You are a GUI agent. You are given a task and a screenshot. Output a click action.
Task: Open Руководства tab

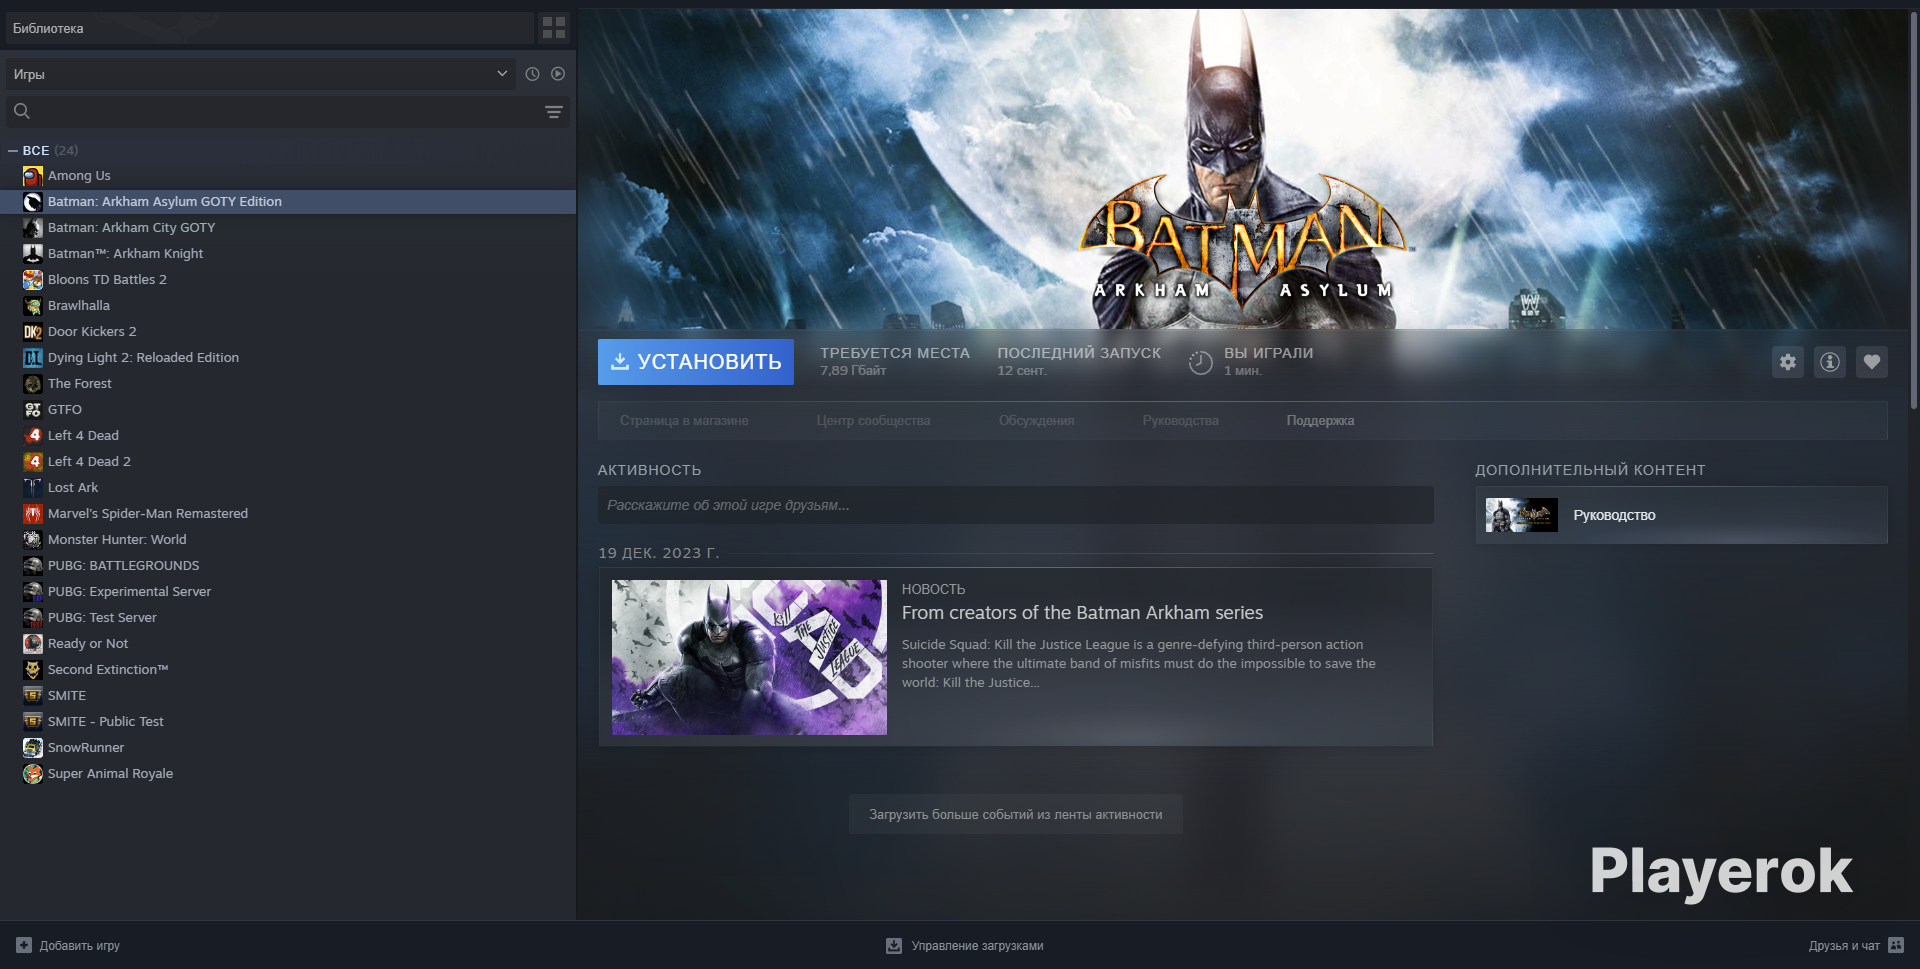click(x=1180, y=421)
